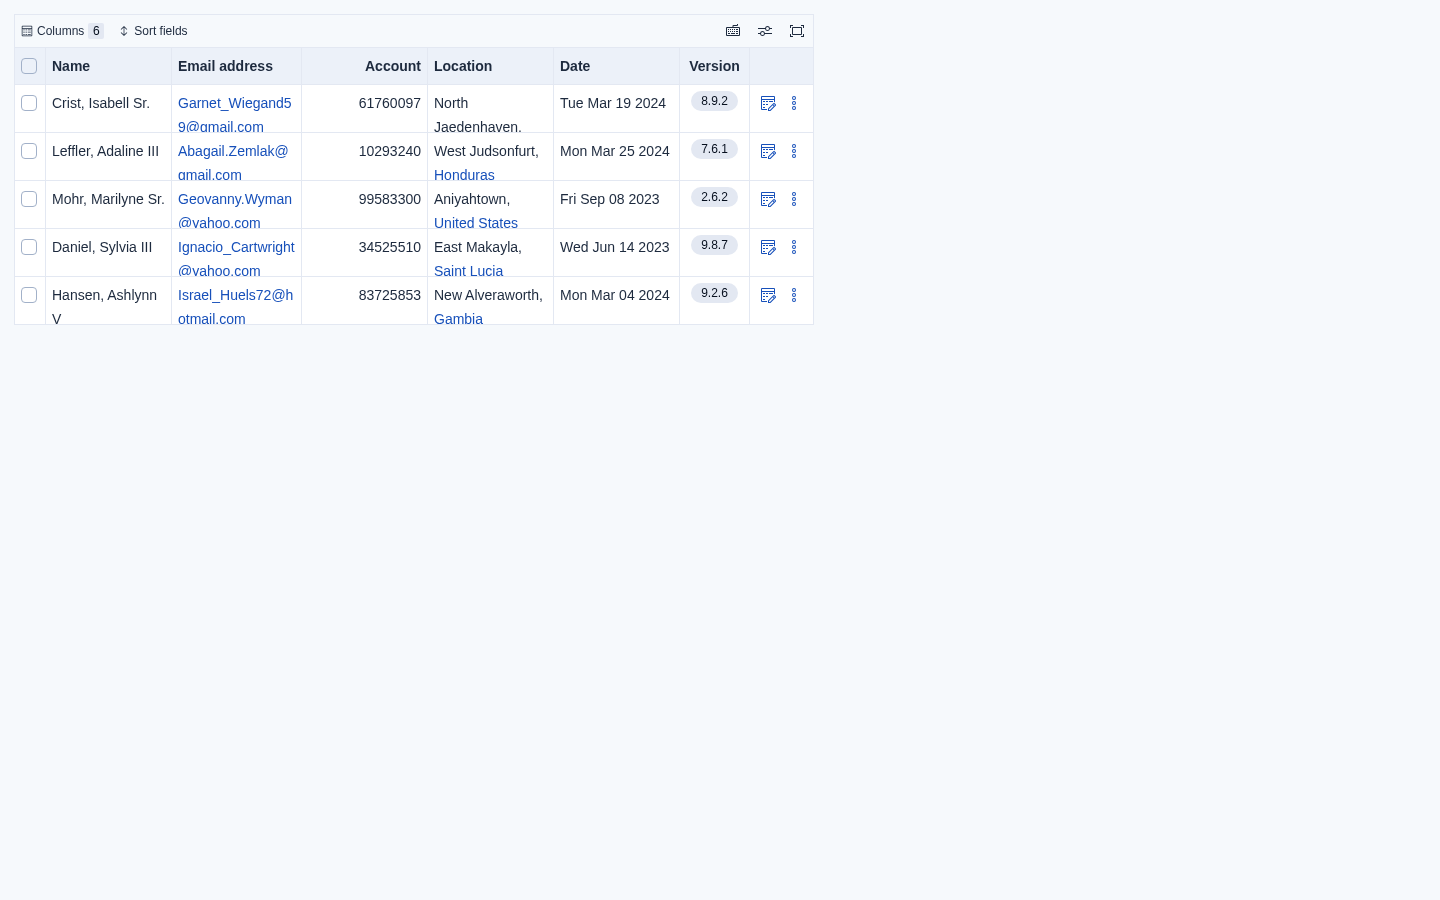This screenshot has height=900, width=1440.
Task: Toggle full screen mode icon
Action: point(797,31)
